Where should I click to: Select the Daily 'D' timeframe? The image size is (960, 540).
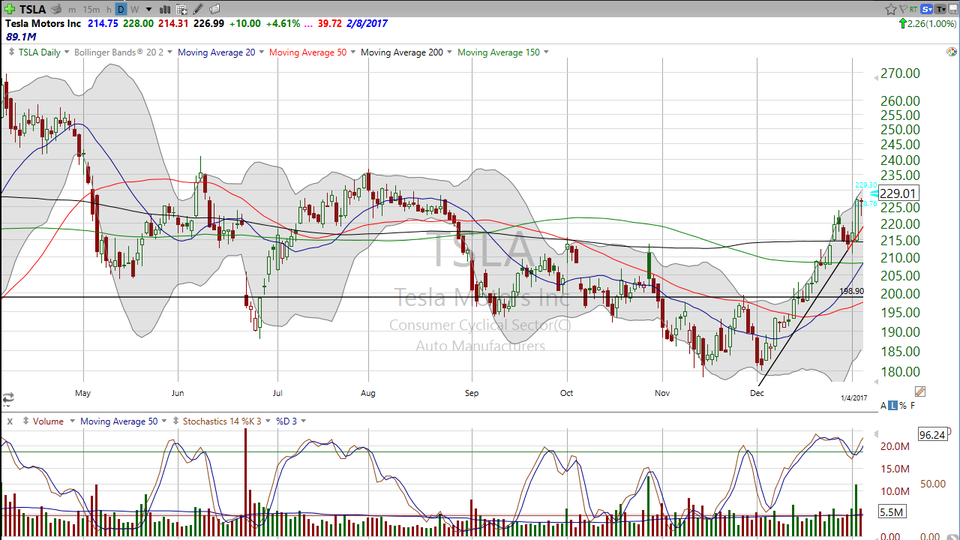pos(121,9)
